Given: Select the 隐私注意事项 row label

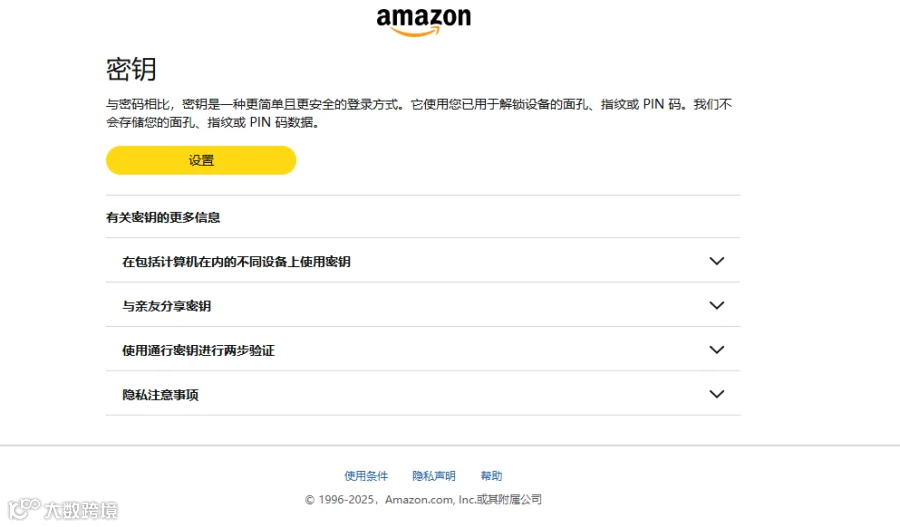Looking at the screenshot, I should click(160, 395).
